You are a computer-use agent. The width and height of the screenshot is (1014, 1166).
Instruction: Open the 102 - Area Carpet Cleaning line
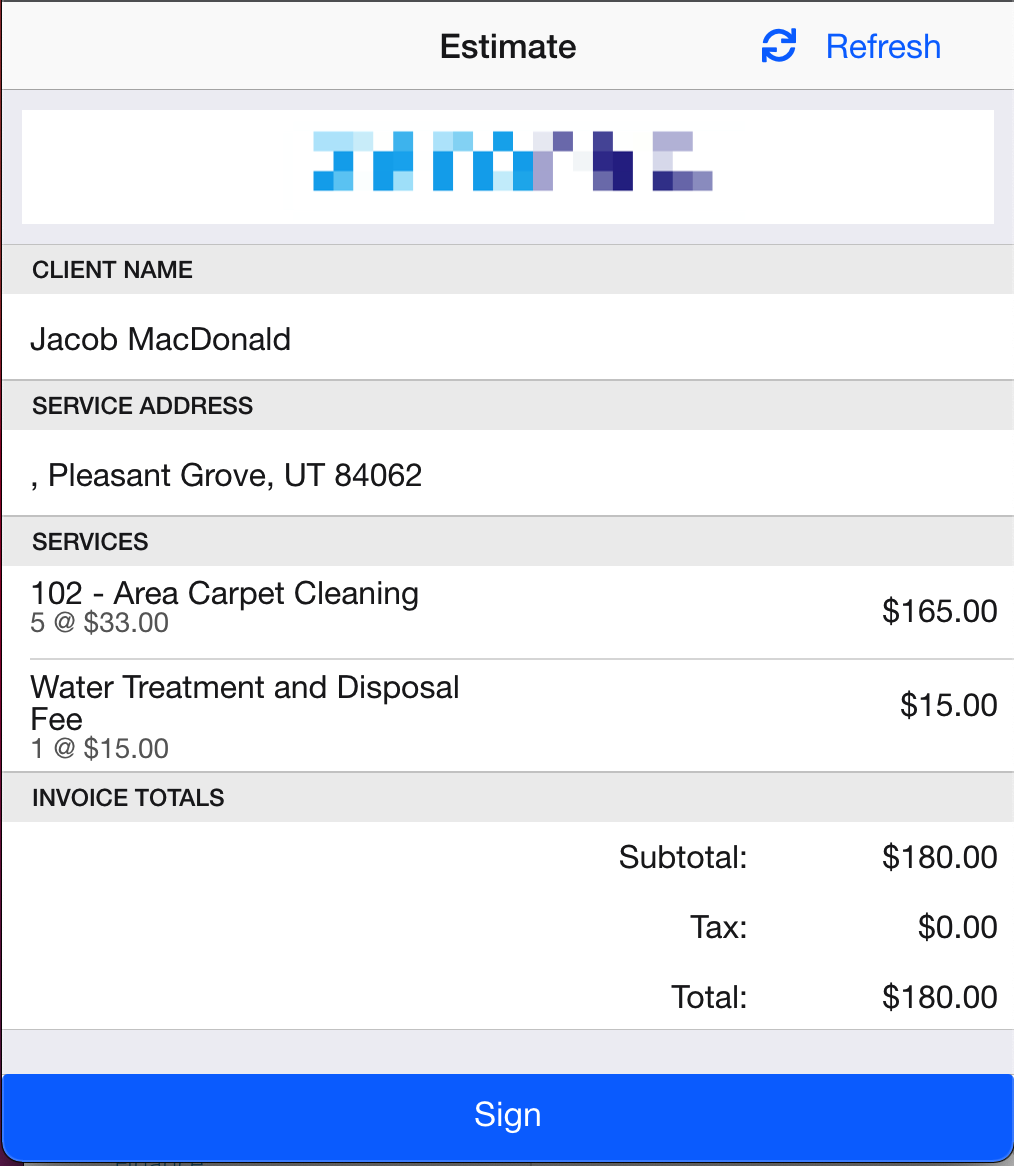(508, 610)
